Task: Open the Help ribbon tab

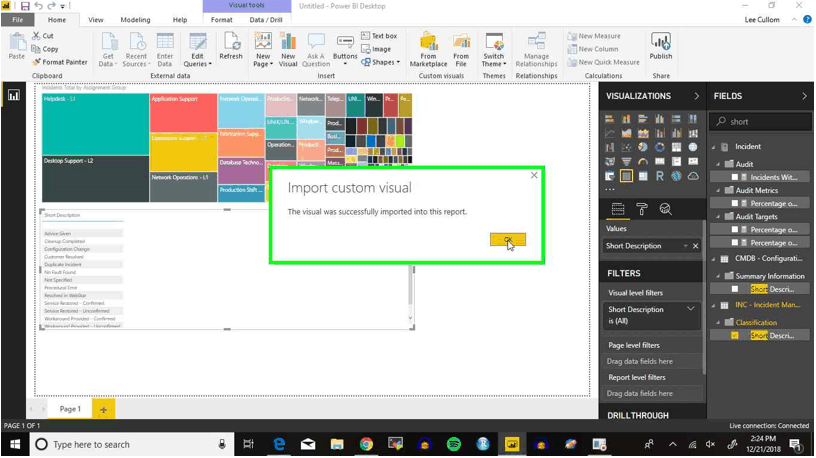Action: (180, 20)
